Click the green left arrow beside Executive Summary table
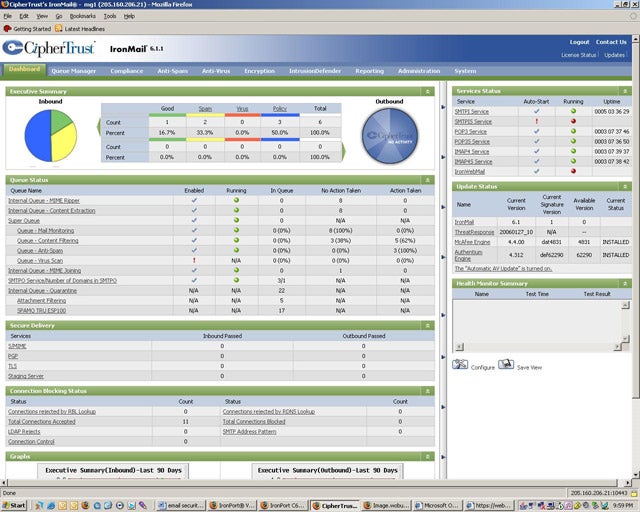 pos(98,127)
